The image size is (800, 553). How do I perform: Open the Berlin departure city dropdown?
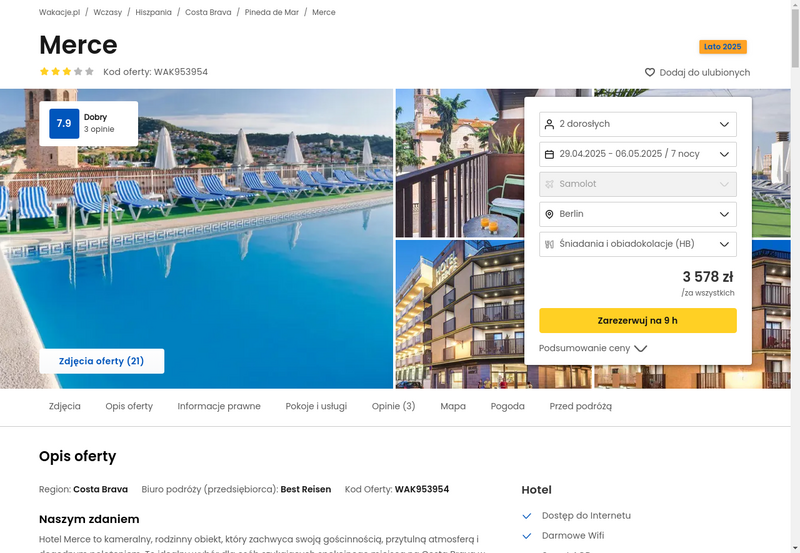[x=638, y=214]
